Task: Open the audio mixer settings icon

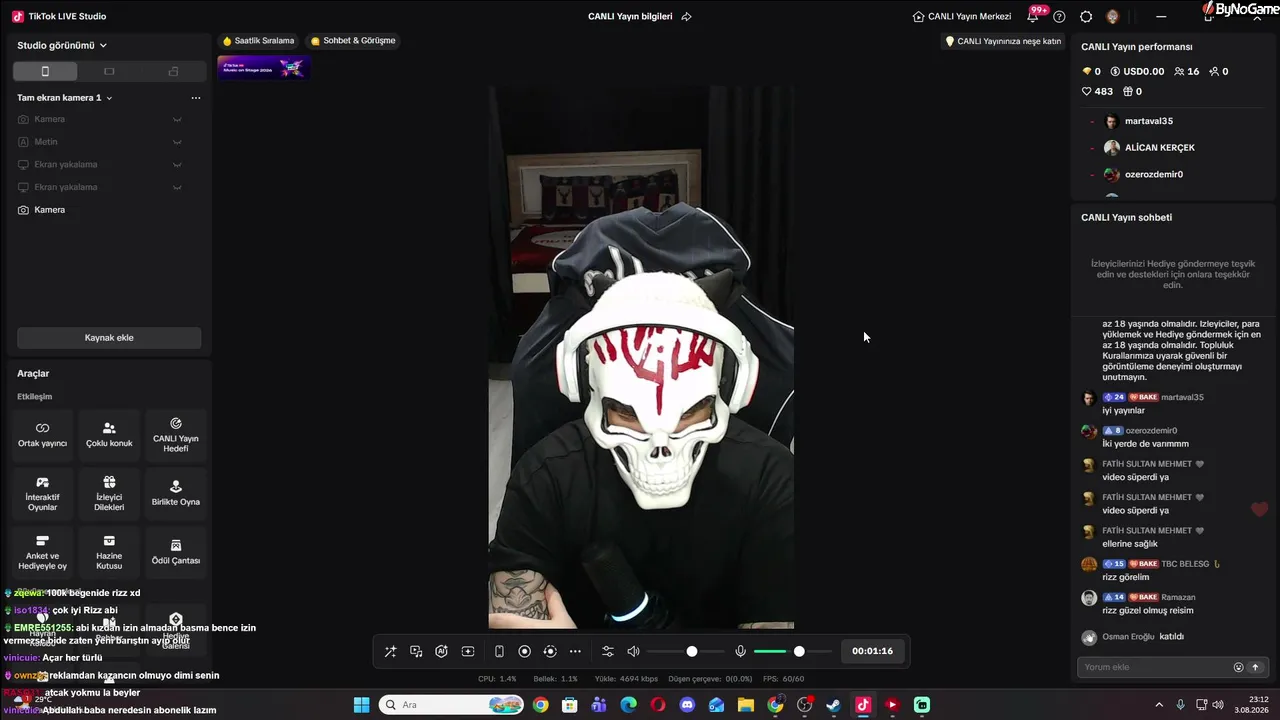Action: (607, 651)
